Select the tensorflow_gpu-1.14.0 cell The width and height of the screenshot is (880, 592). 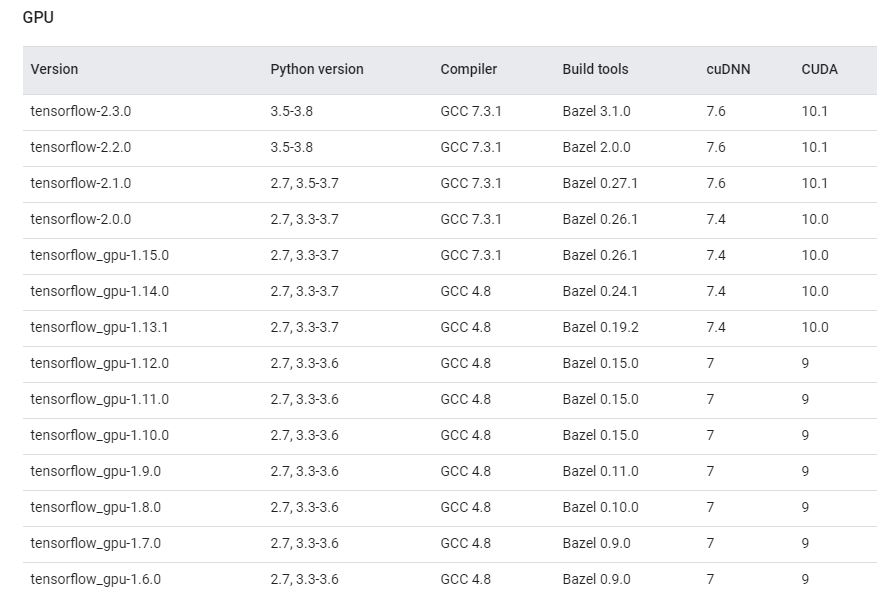[100, 291]
